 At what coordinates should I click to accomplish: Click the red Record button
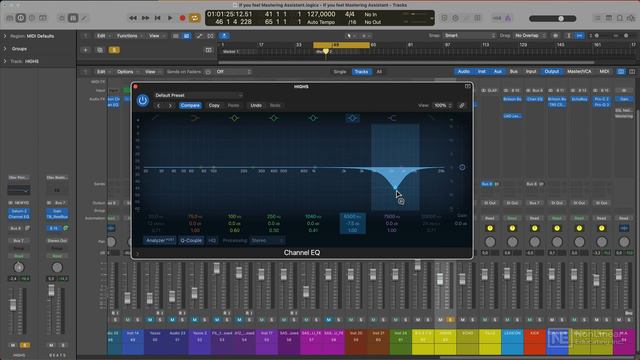tap(182, 18)
